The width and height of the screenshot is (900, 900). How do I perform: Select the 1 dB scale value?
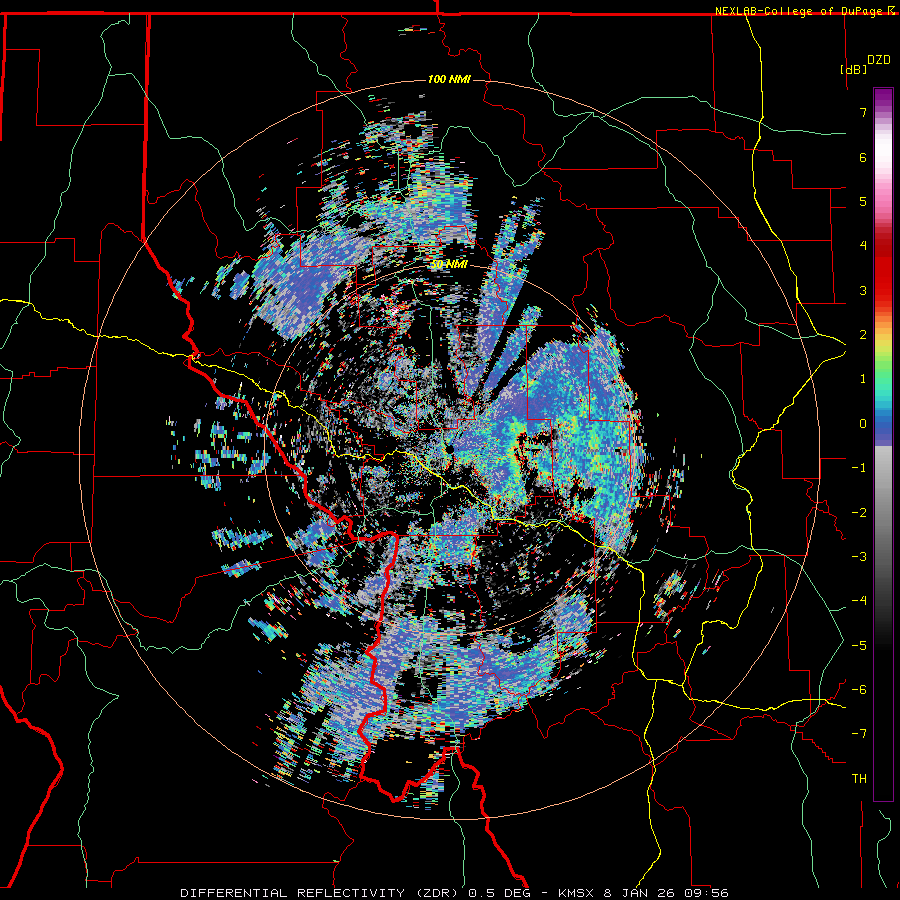863,379
